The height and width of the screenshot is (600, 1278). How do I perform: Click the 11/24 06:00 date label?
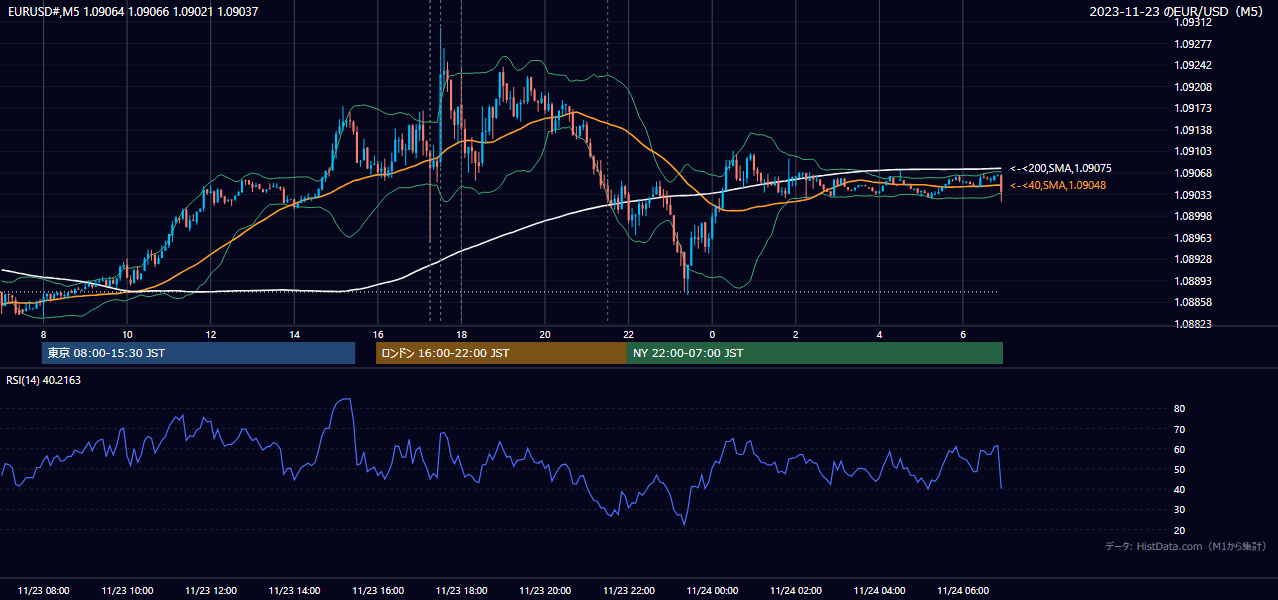[962, 591]
